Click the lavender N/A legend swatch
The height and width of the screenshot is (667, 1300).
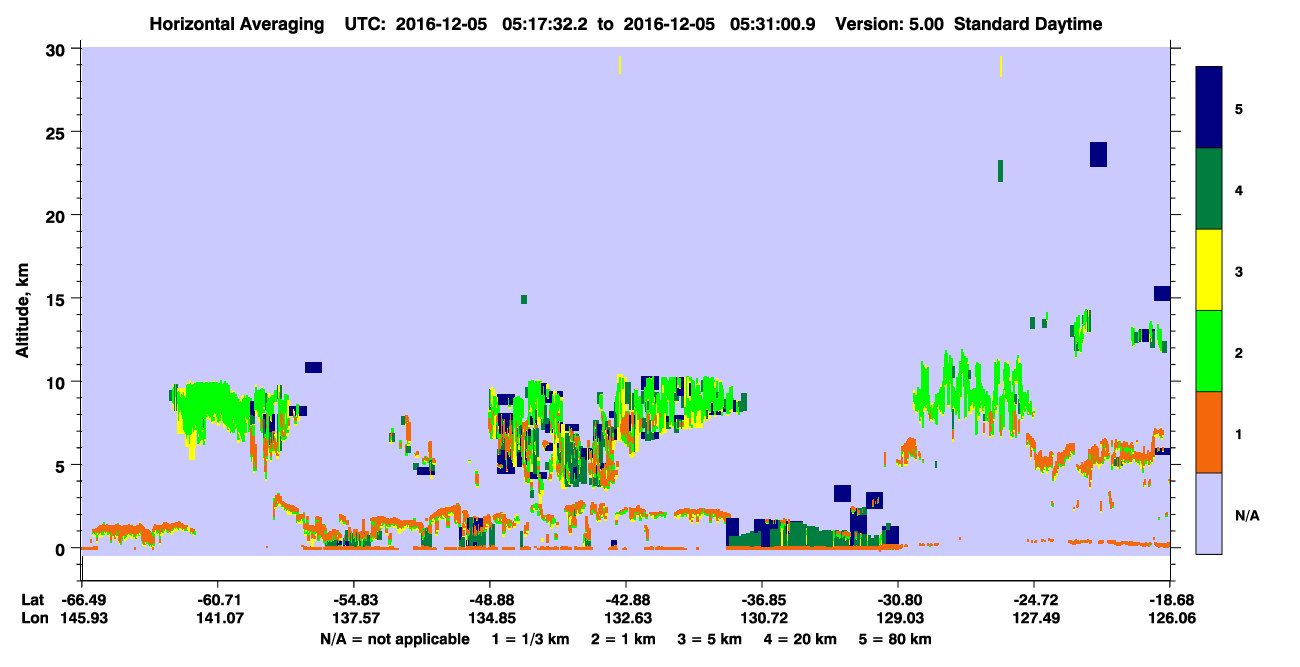[1209, 513]
